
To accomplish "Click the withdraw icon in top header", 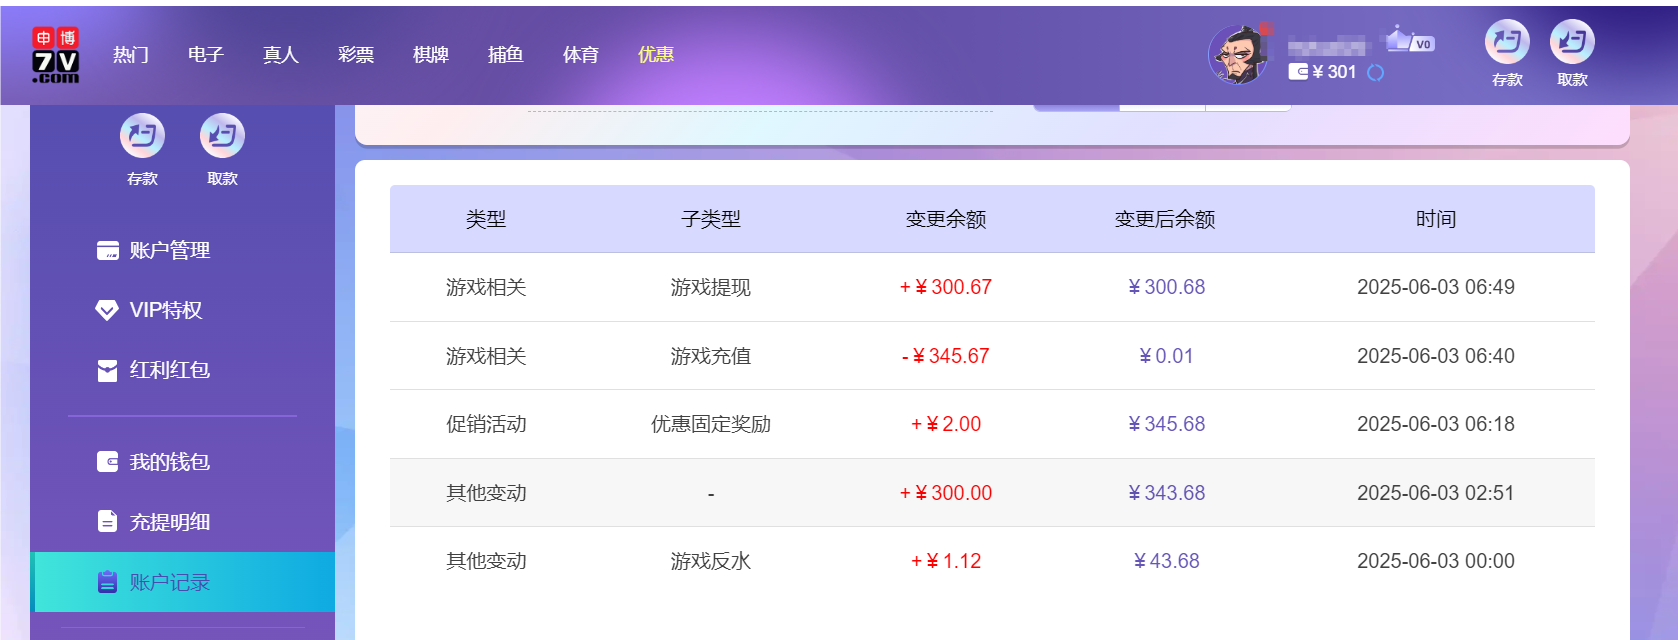I will 1572,42.
